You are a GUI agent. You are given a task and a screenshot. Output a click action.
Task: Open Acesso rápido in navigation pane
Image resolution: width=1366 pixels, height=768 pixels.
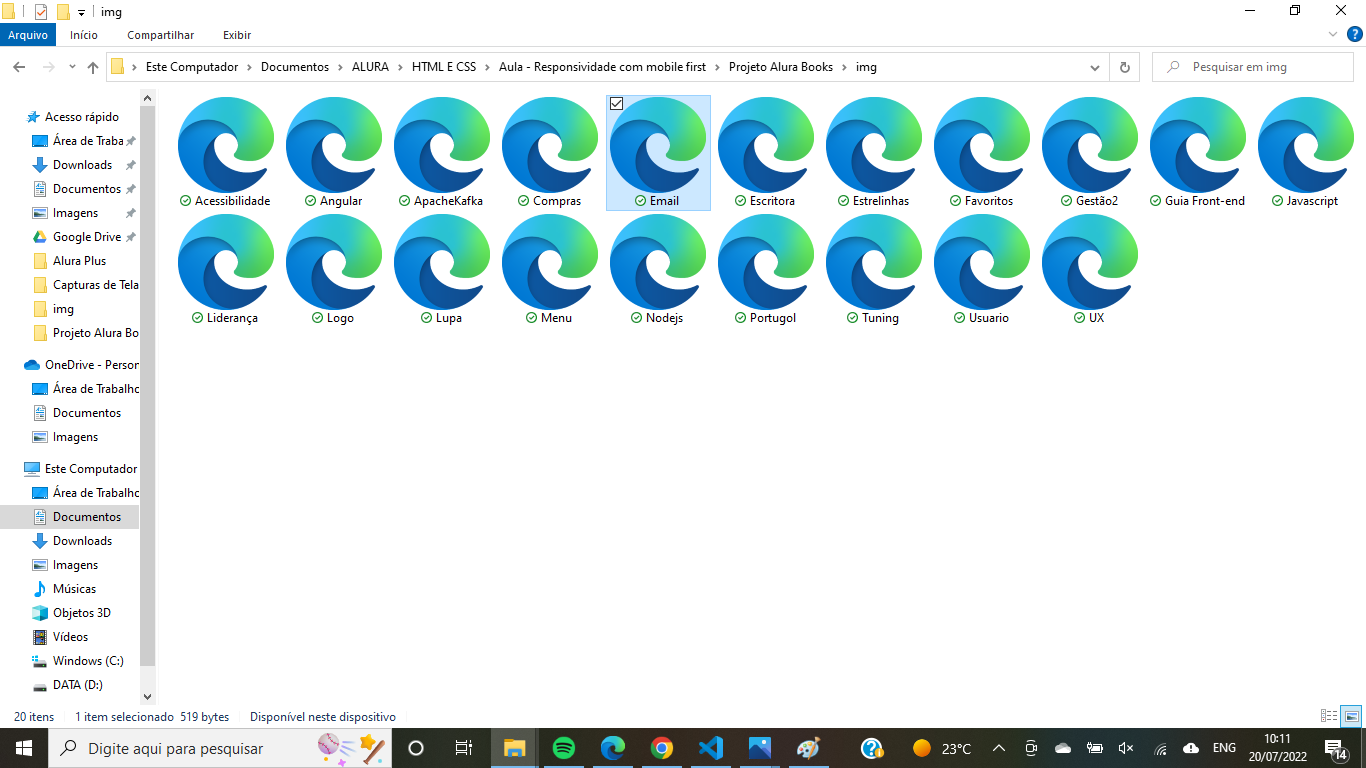(81, 117)
